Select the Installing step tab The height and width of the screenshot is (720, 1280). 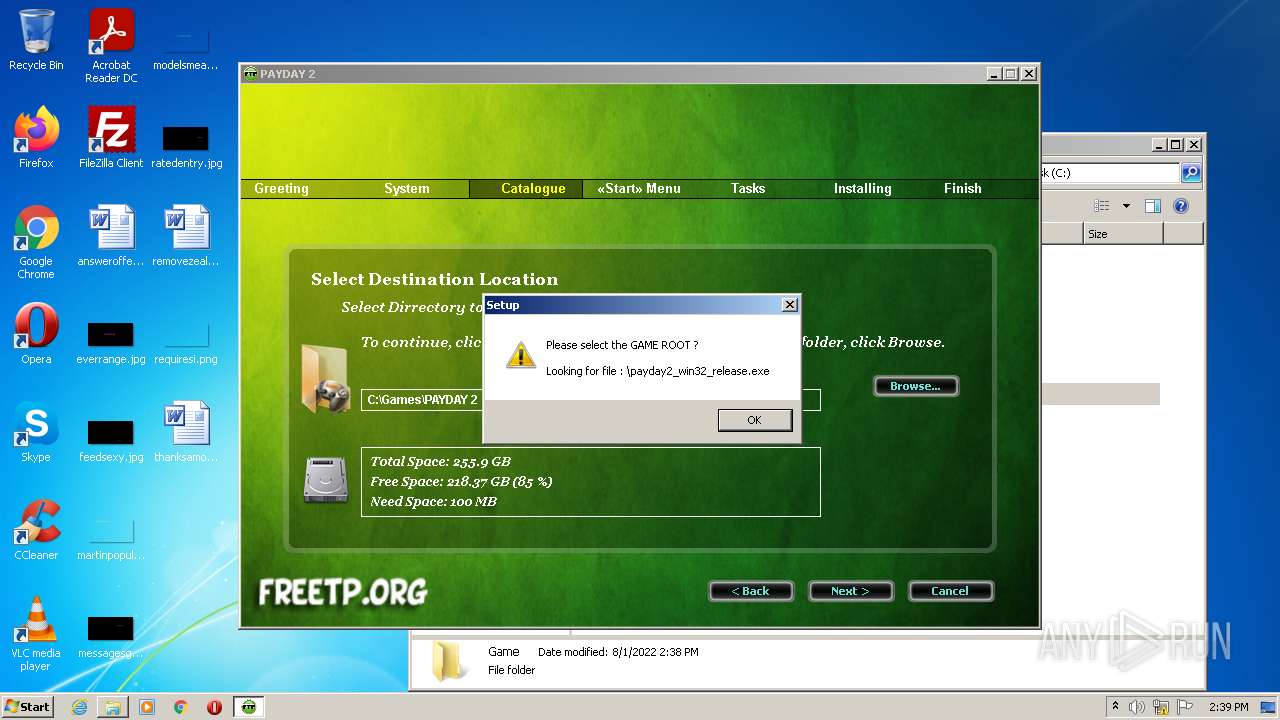tap(863, 188)
